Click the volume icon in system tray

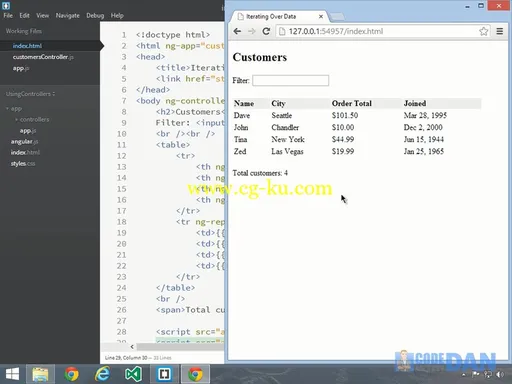(x=500, y=375)
